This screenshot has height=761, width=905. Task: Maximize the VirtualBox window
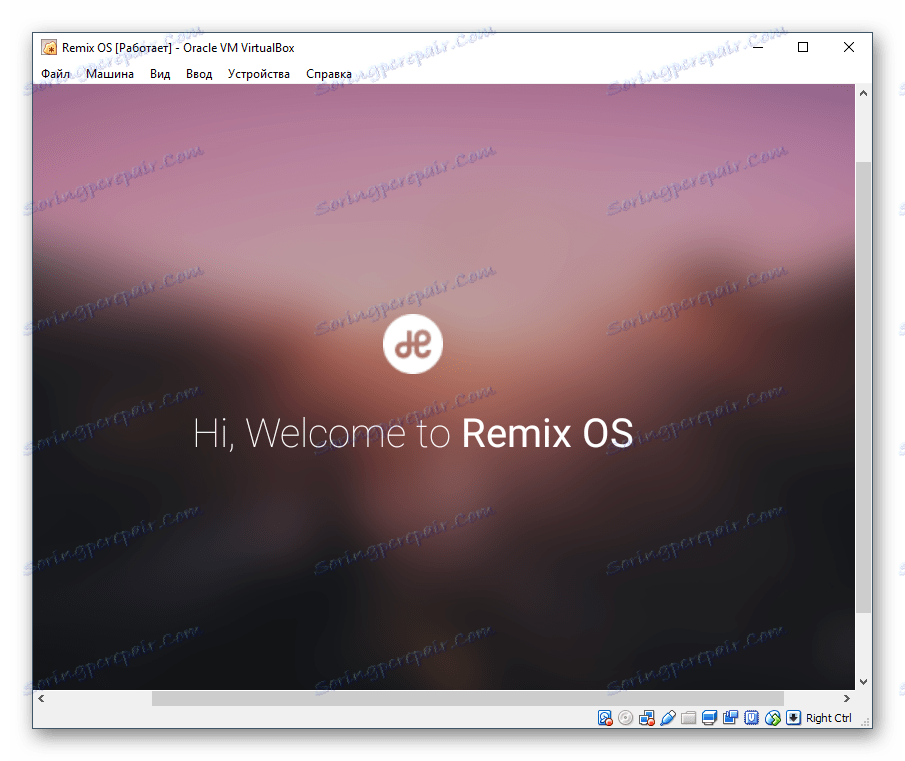pyautogui.click(x=803, y=47)
